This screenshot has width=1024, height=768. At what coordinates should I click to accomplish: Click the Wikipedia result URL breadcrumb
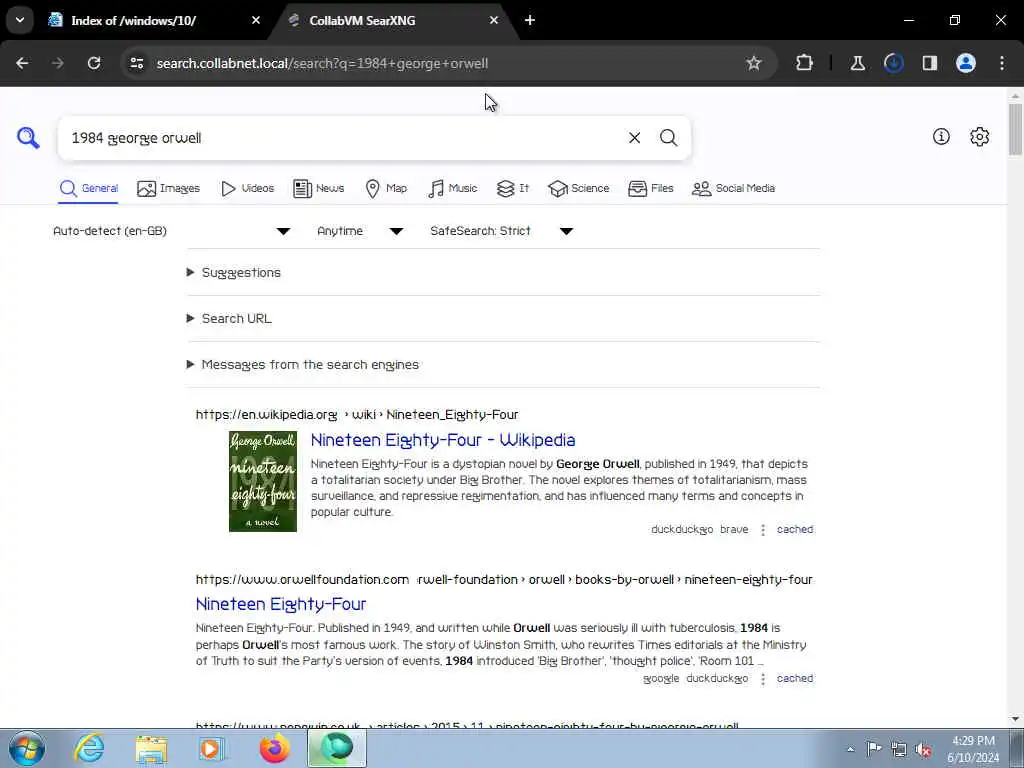357,415
